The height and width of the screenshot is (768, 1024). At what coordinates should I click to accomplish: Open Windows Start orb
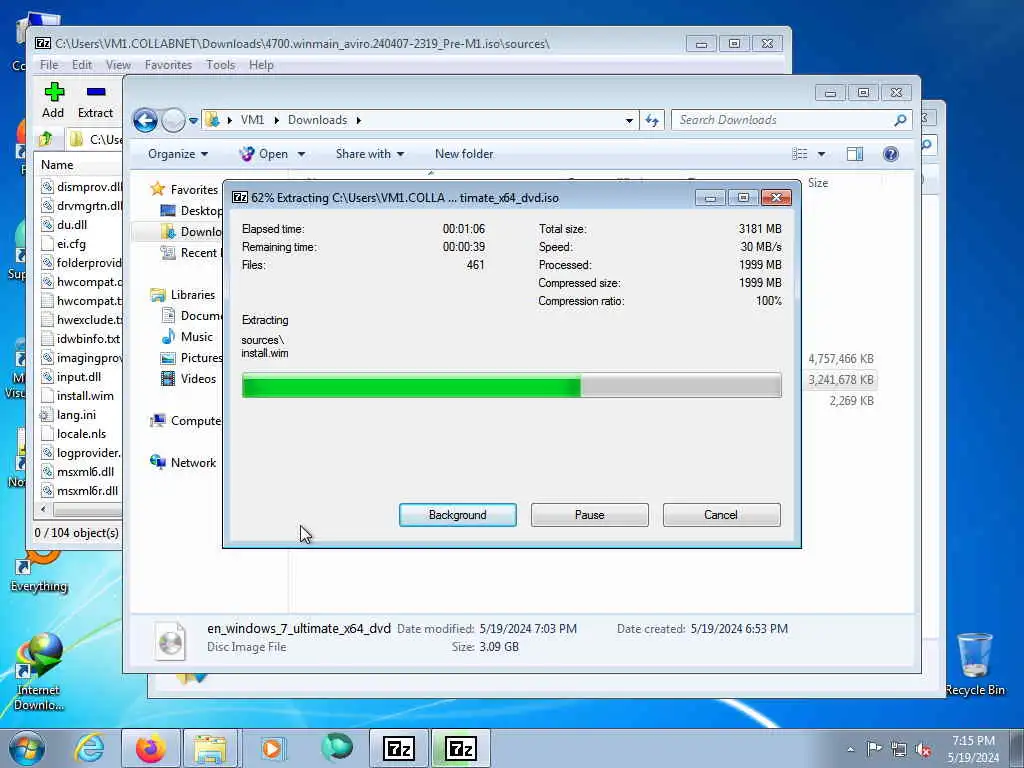(27, 748)
